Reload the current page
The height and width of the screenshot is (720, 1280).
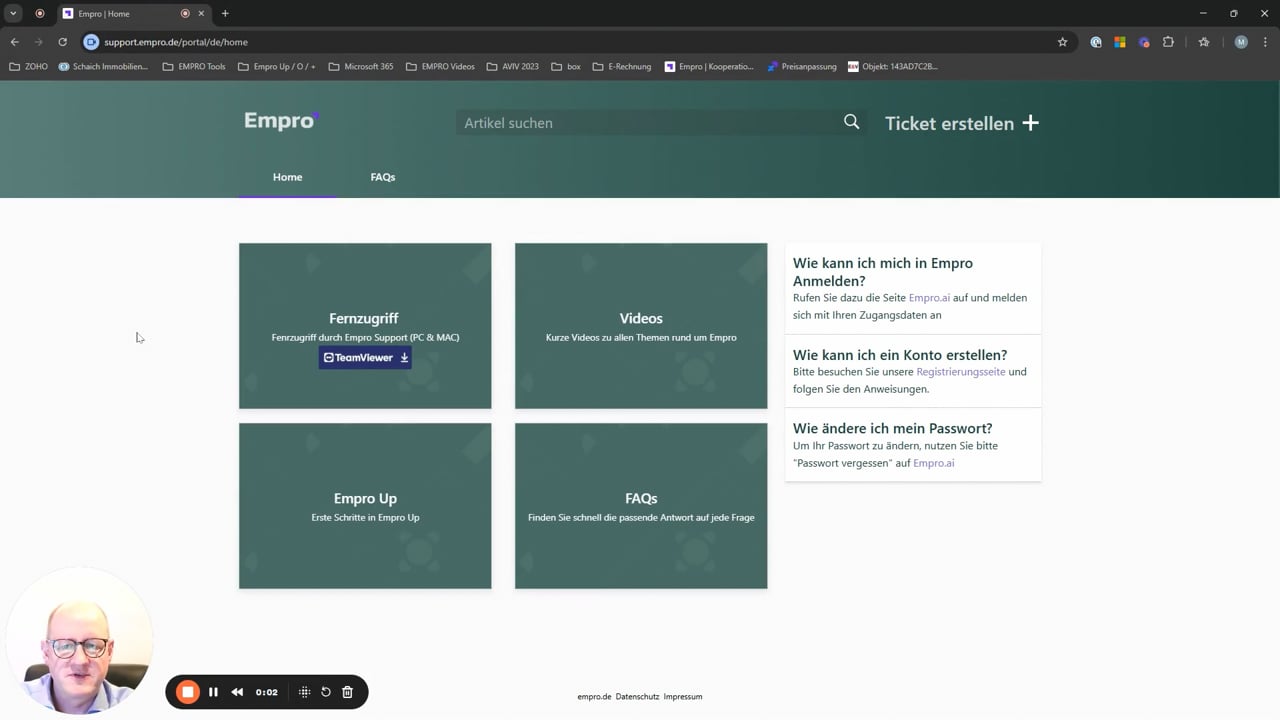click(62, 42)
